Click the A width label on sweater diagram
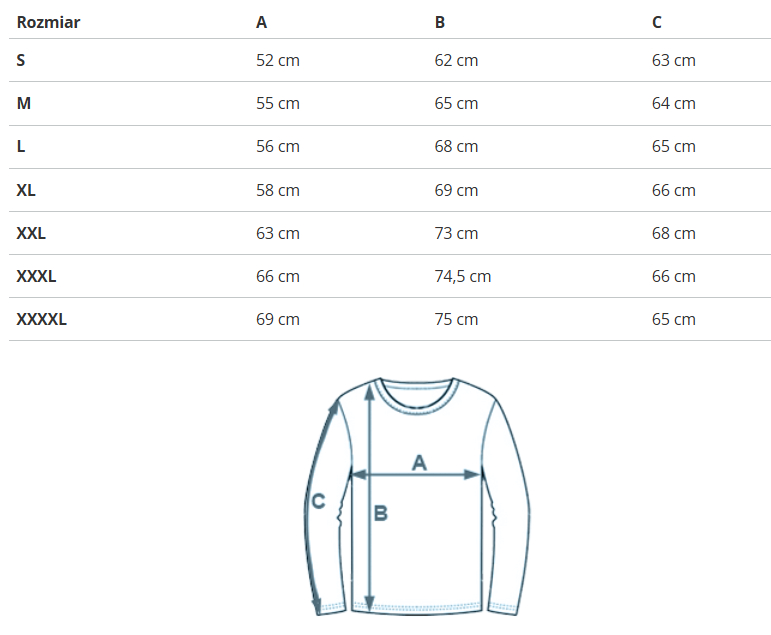The image size is (771, 635). coord(420,461)
